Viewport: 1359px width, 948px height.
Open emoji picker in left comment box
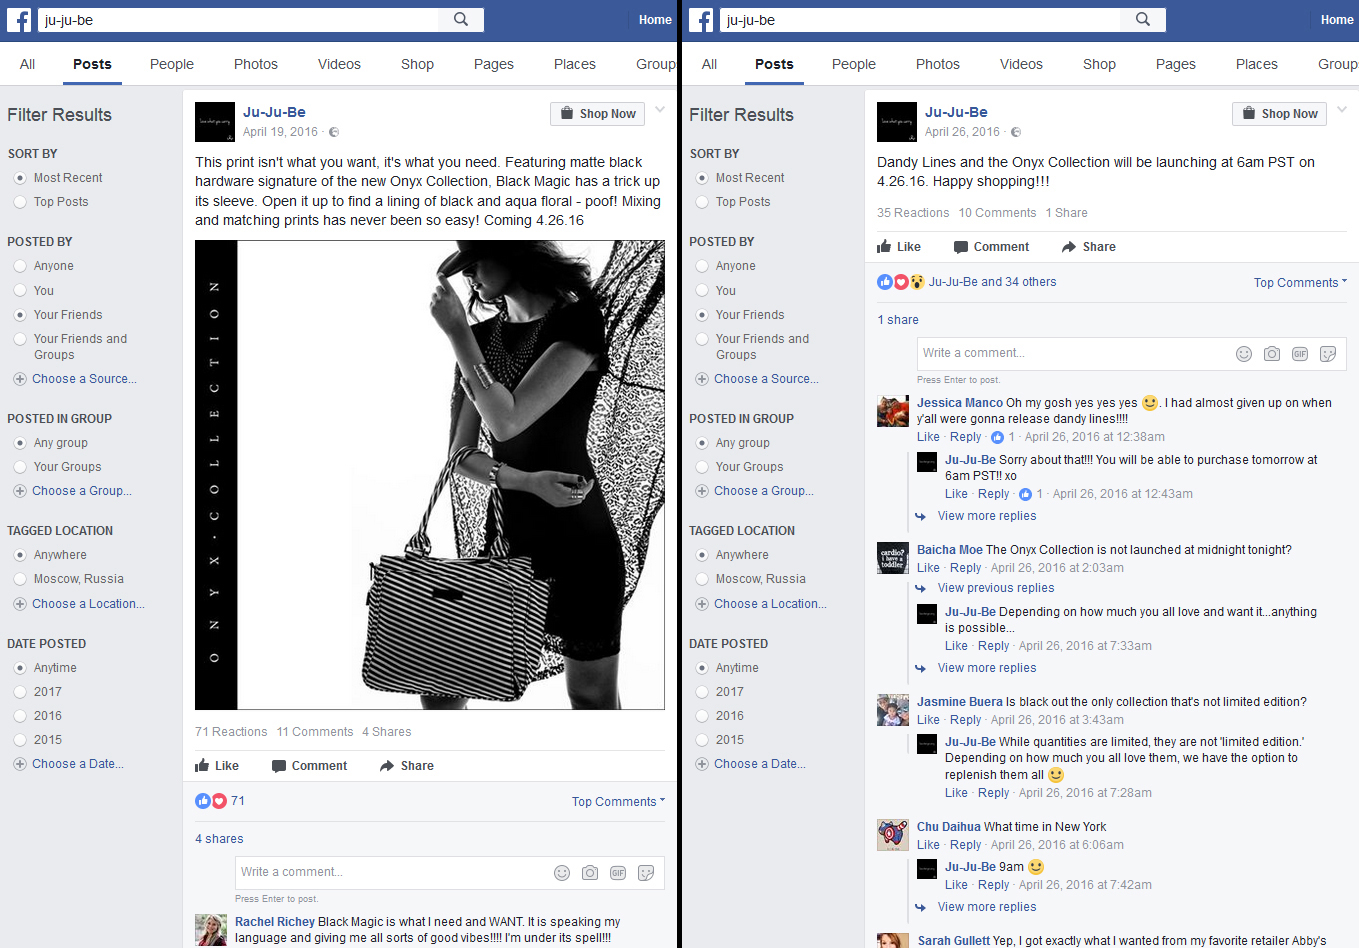[562, 873]
